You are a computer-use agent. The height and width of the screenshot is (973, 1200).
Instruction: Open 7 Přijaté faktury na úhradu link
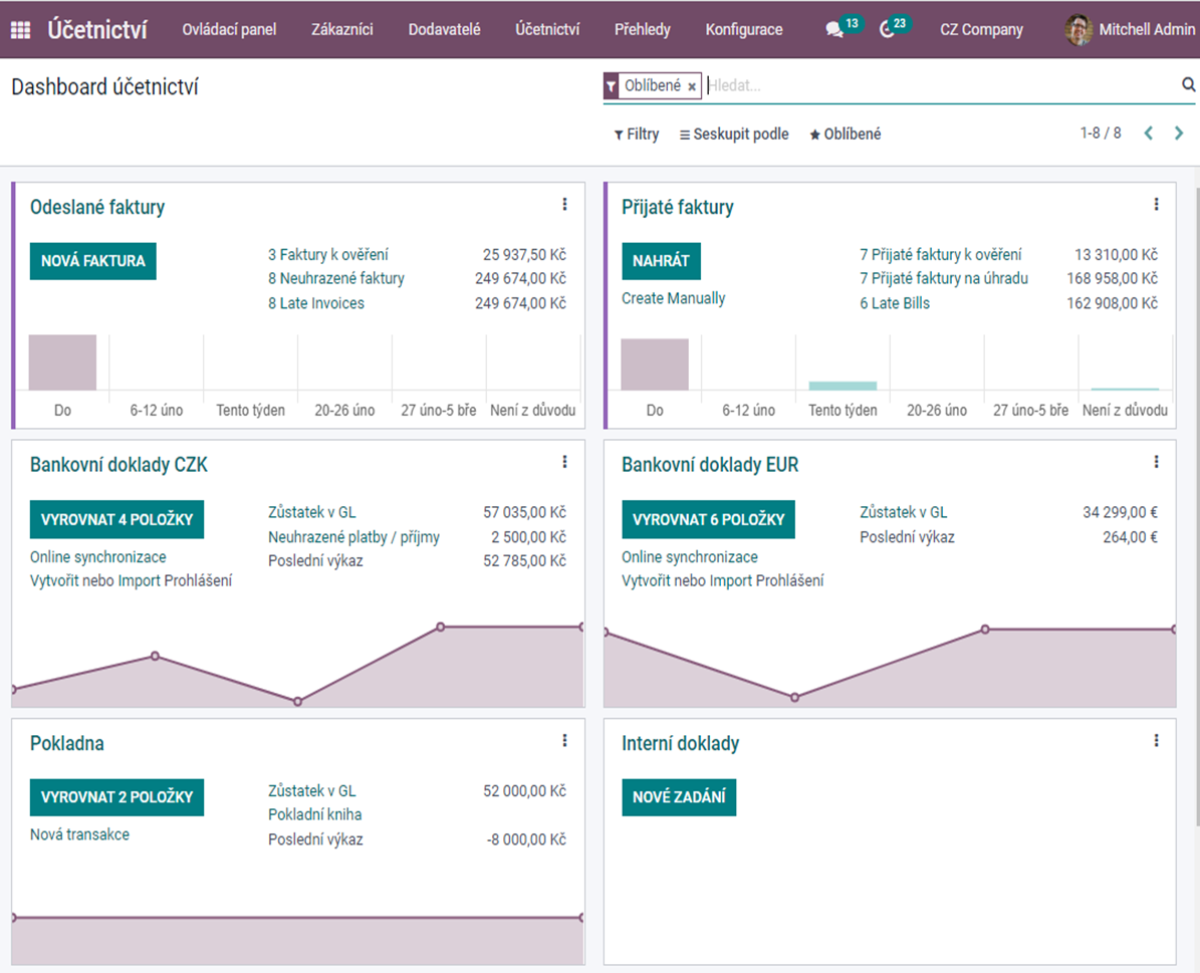[x=944, y=279]
